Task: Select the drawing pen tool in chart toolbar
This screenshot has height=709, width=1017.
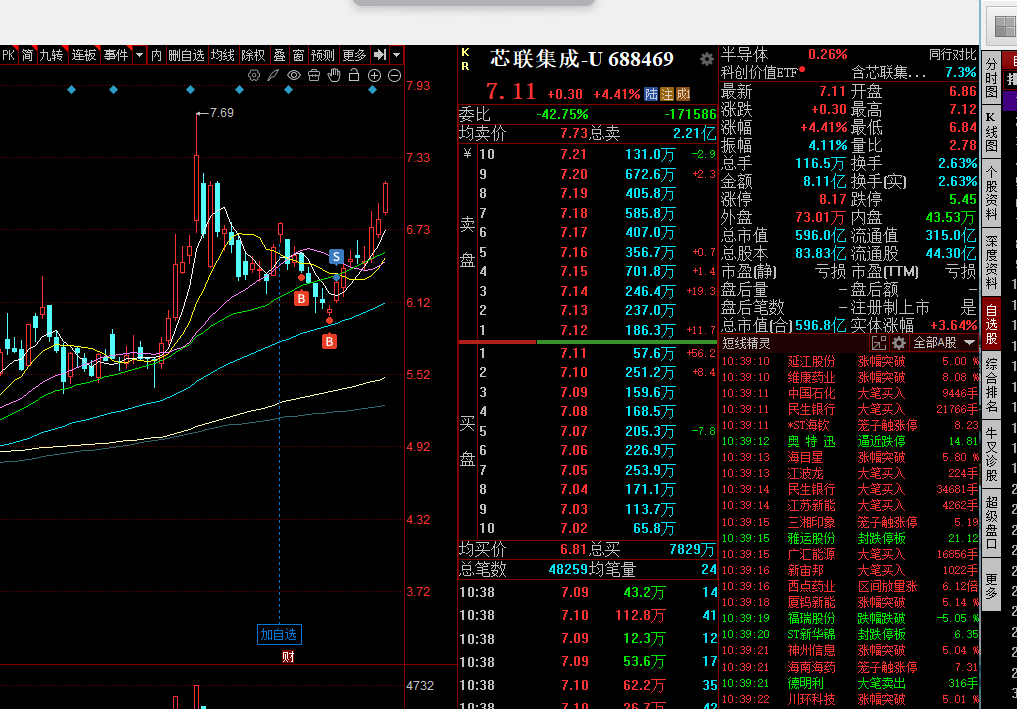Action: coord(274,75)
